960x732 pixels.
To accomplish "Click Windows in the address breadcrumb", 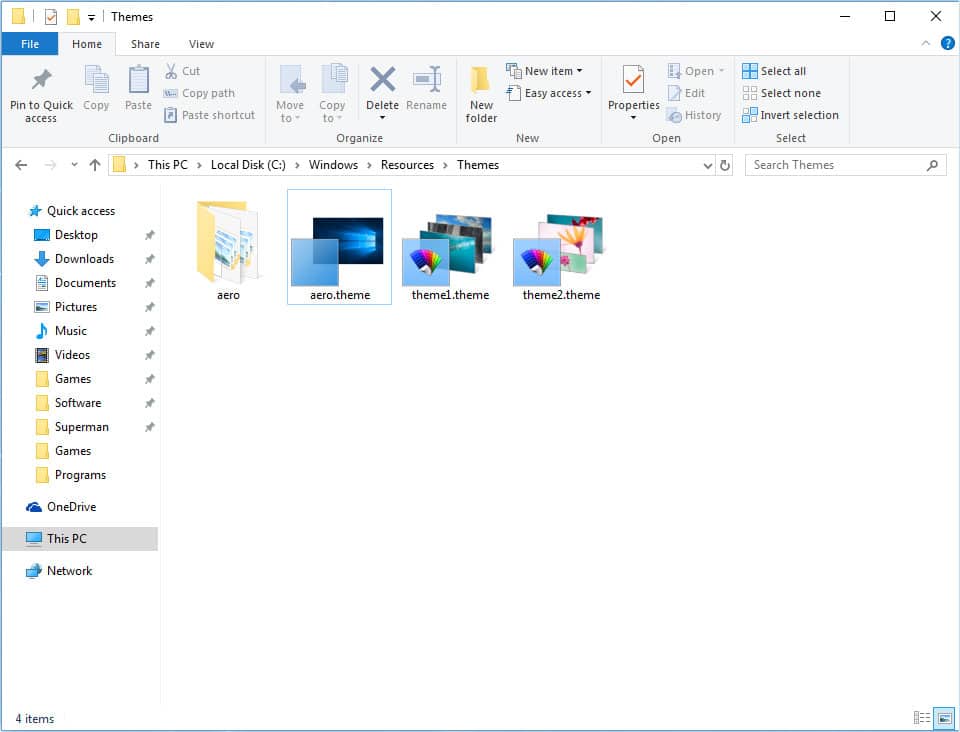I will pyautogui.click(x=333, y=165).
